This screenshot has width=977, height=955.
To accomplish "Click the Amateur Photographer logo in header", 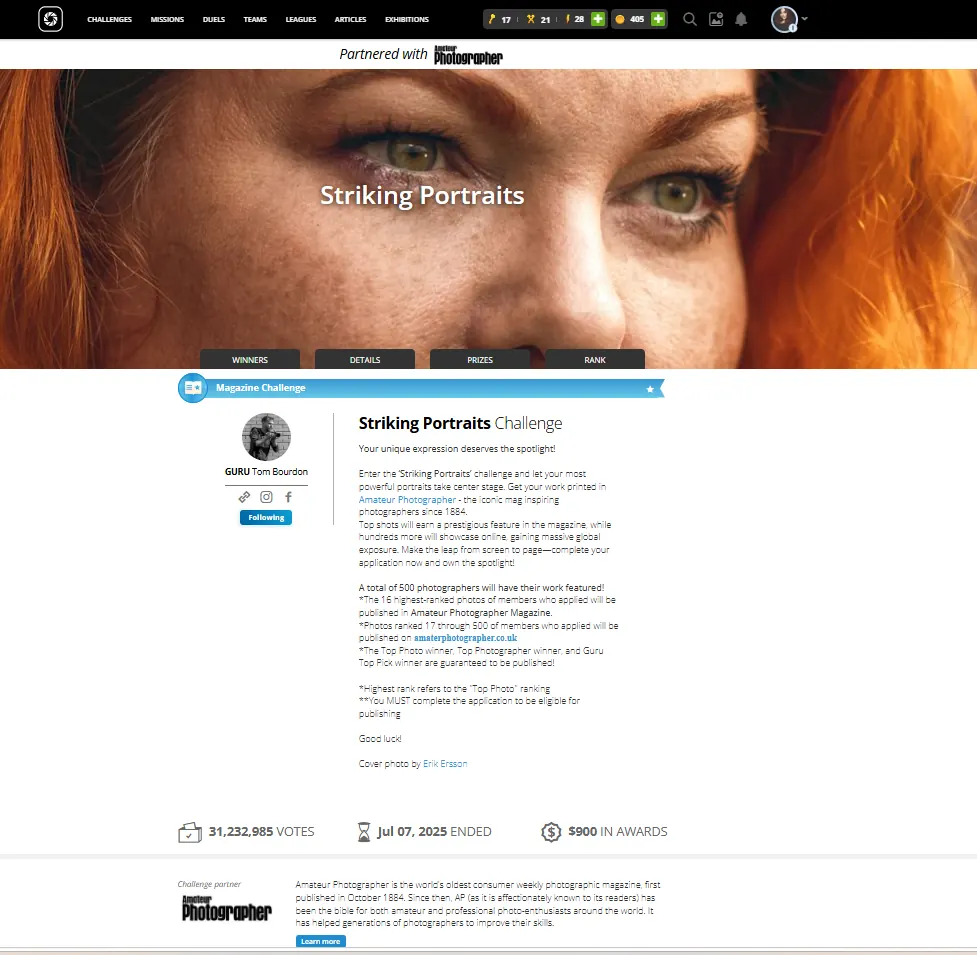I will (468, 55).
